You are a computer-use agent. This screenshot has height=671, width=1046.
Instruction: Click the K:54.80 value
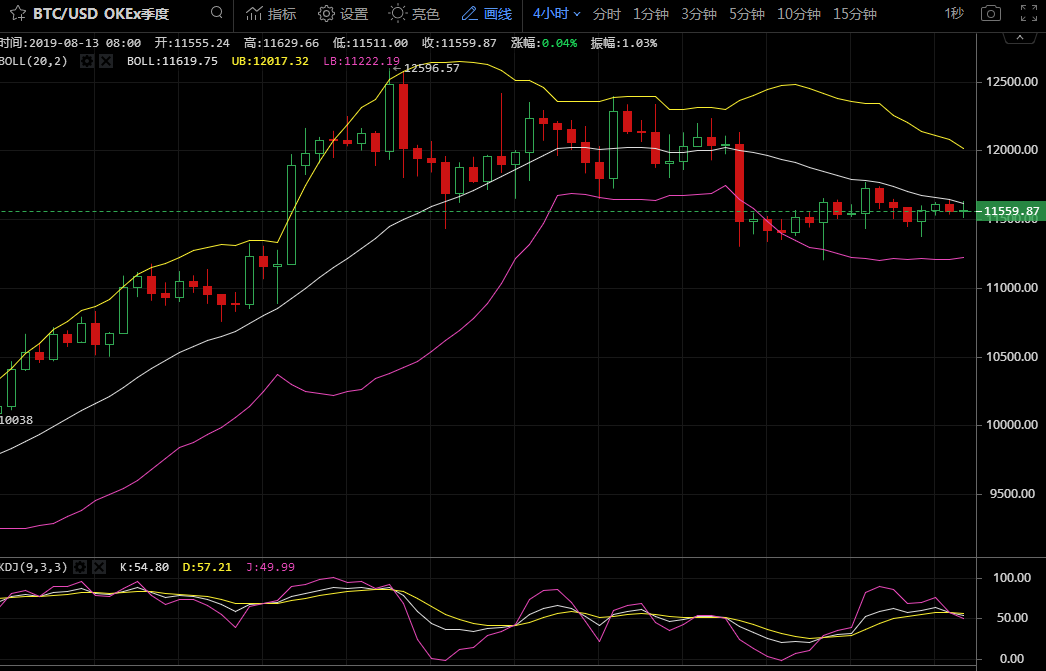(144, 567)
